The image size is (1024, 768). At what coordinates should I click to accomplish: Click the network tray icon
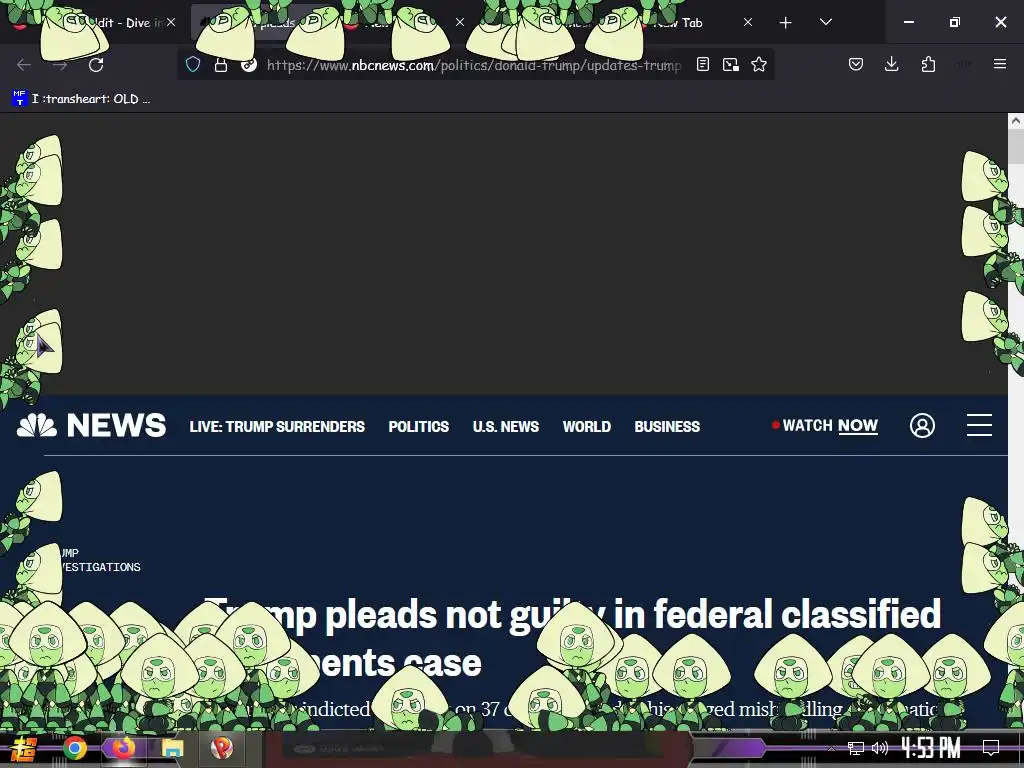tap(856, 748)
